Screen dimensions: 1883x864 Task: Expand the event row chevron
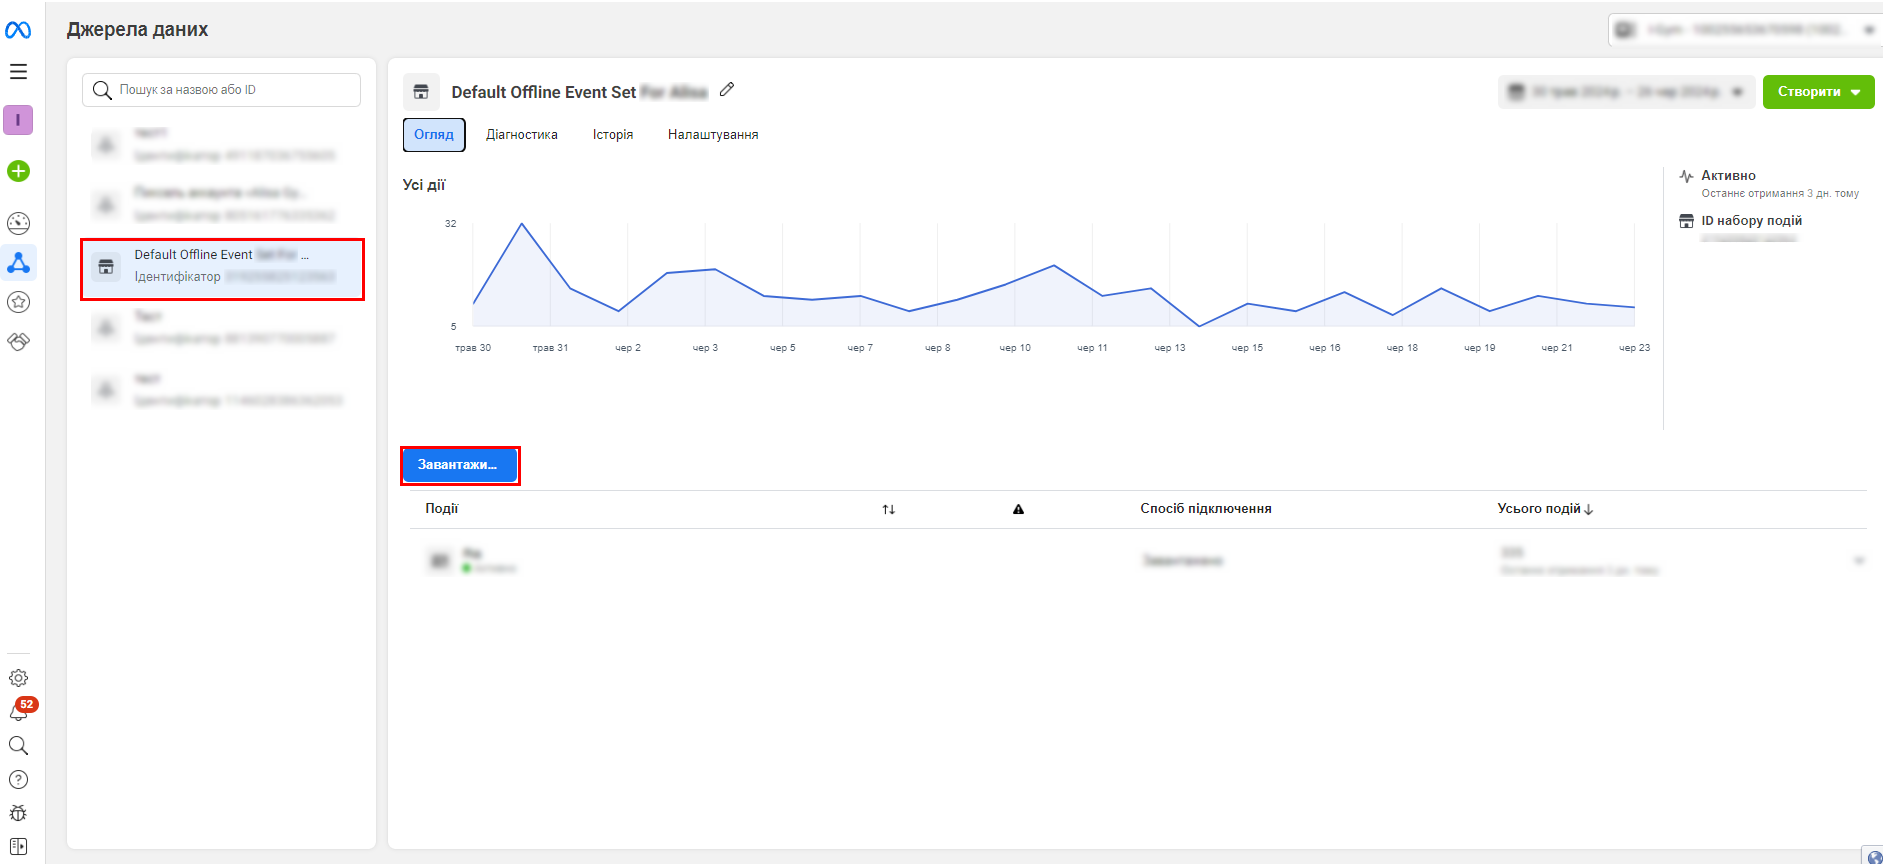(1859, 561)
